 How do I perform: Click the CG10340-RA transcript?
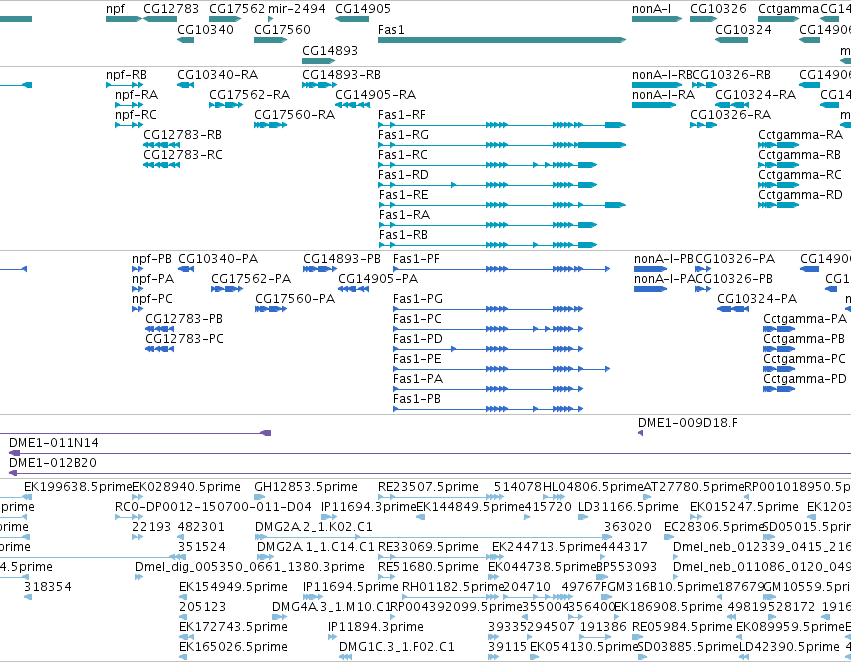(186, 85)
